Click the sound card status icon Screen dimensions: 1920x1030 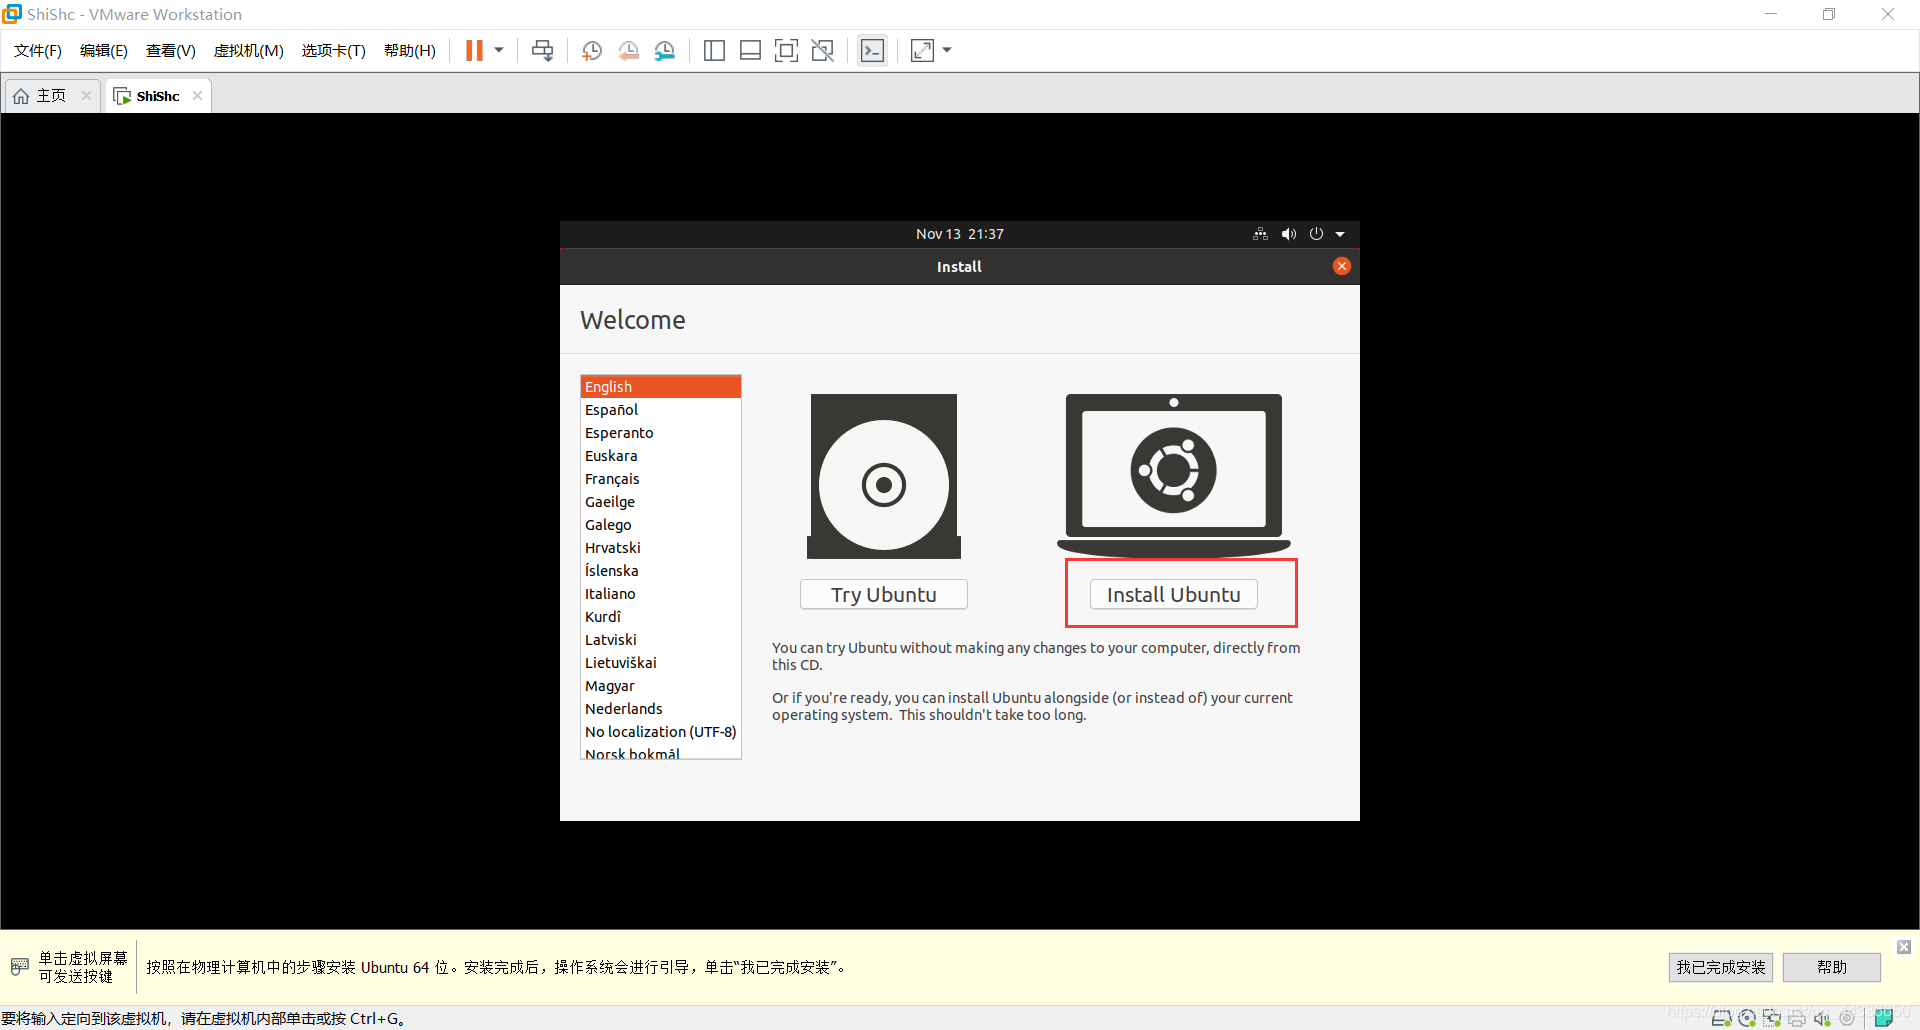coord(1822,1018)
